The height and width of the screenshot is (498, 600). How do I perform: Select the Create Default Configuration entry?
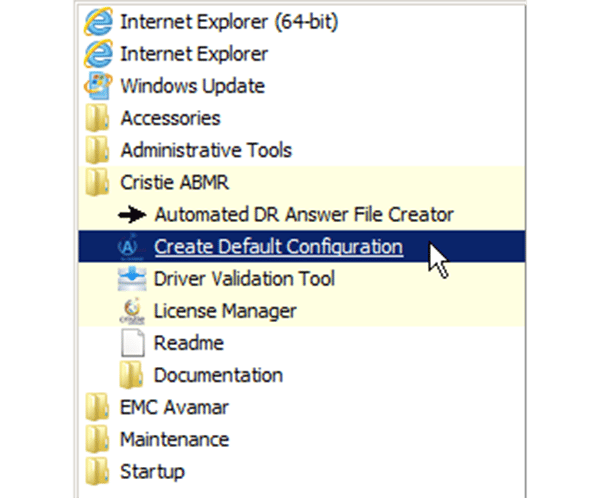click(x=302, y=247)
